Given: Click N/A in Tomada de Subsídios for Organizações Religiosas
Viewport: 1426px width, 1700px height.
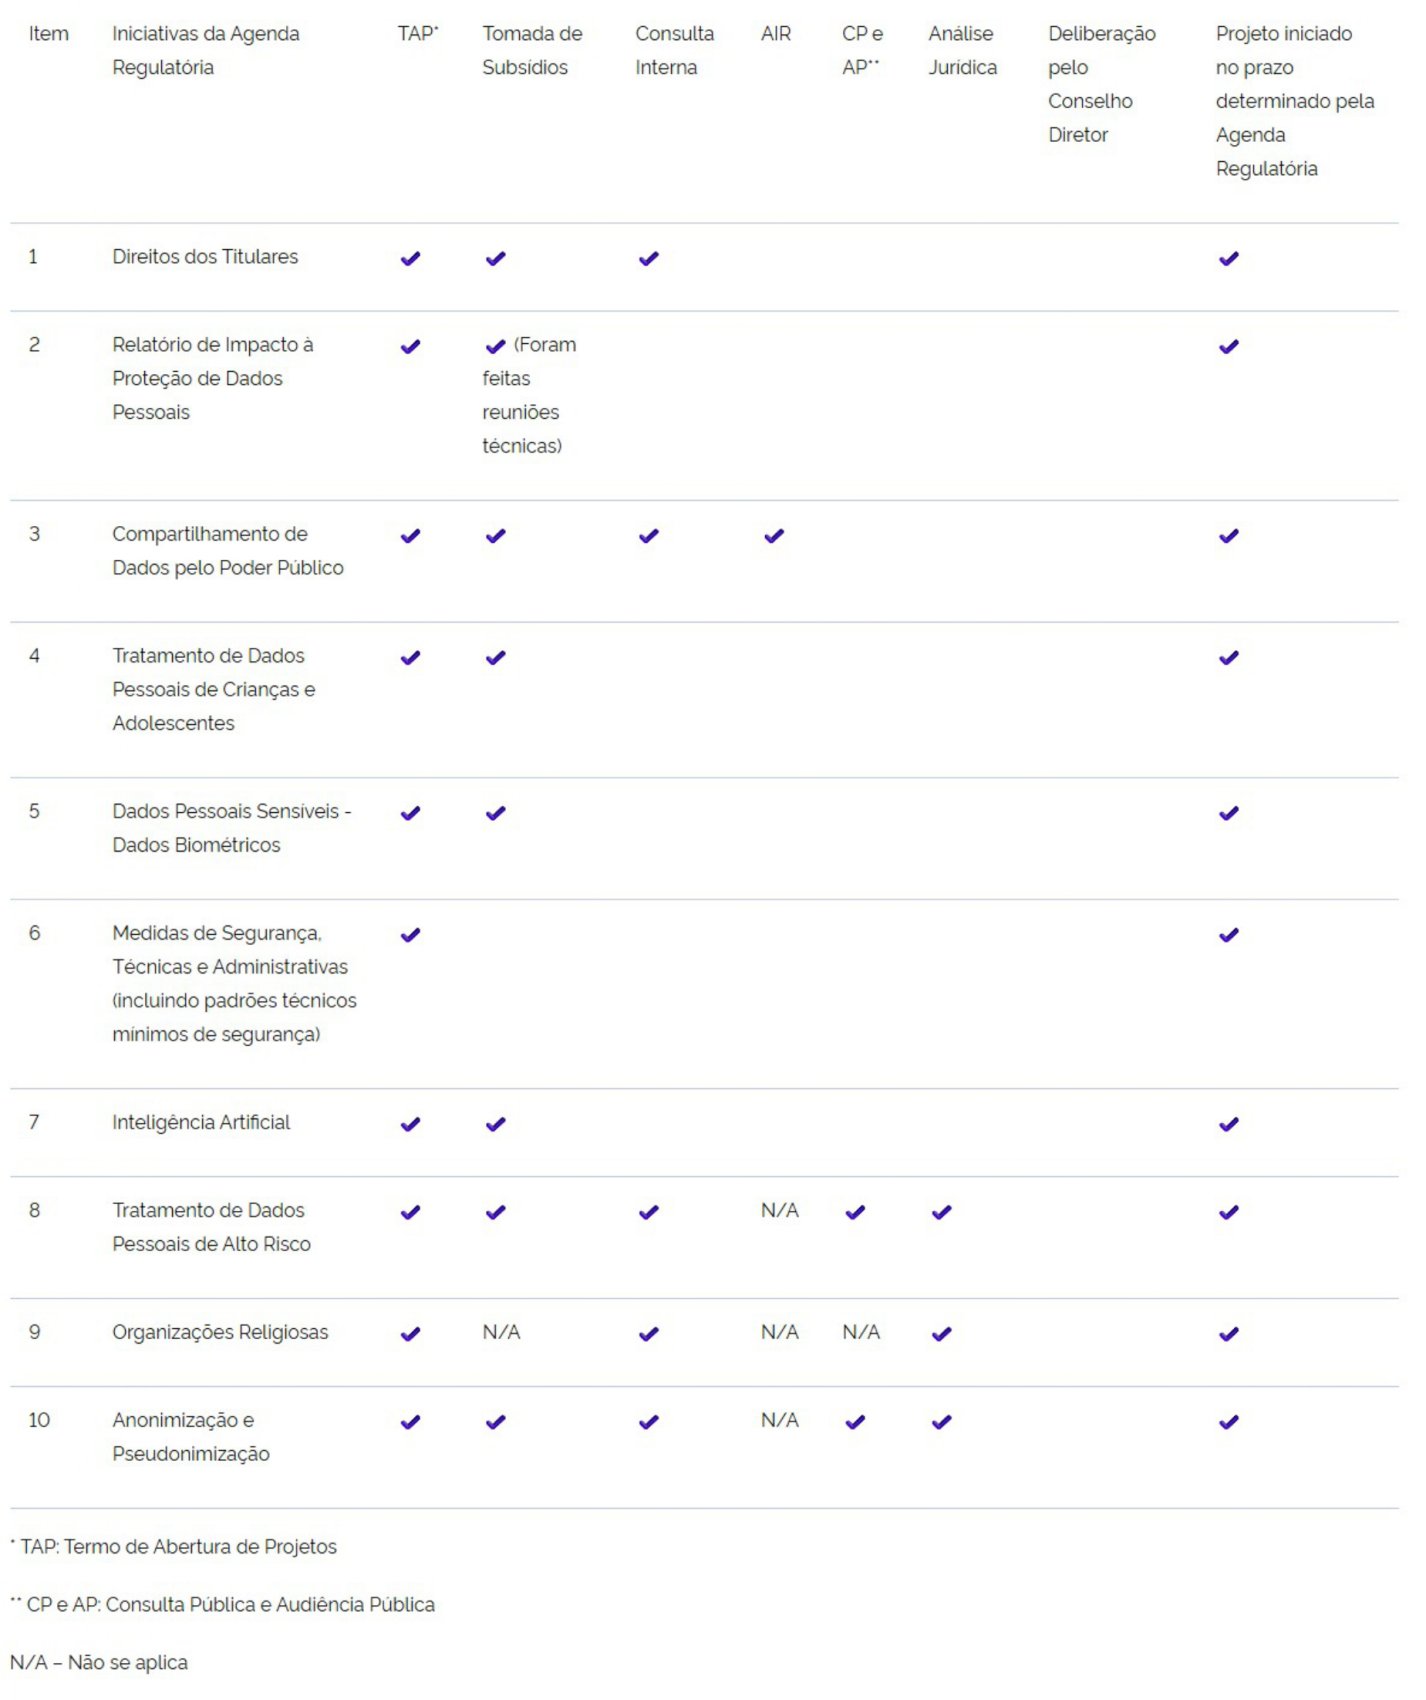Looking at the screenshot, I should pos(501,1332).
